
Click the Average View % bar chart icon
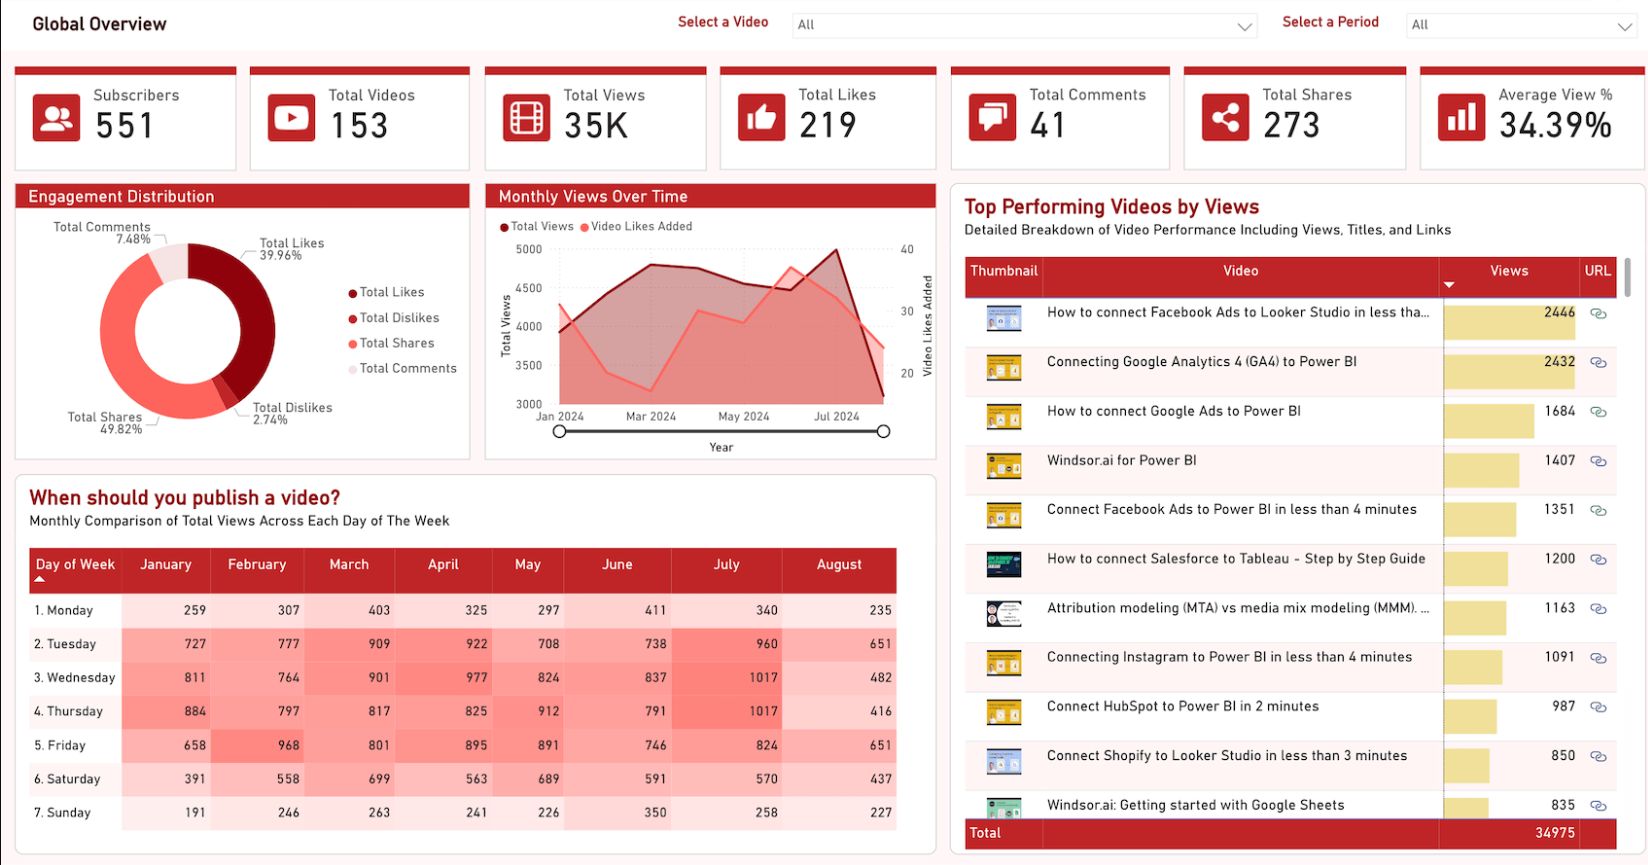coord(1461,118)
